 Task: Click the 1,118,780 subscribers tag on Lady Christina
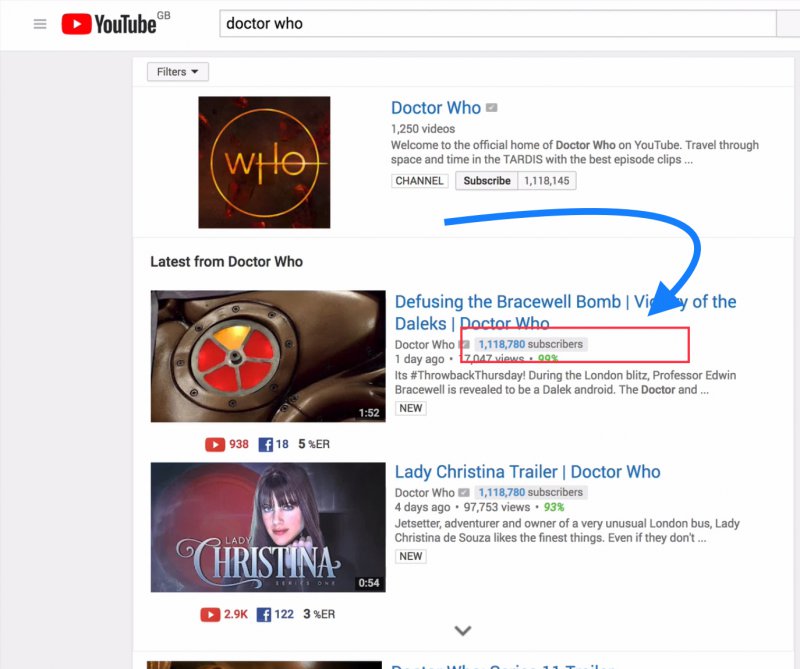pos(530,493)
